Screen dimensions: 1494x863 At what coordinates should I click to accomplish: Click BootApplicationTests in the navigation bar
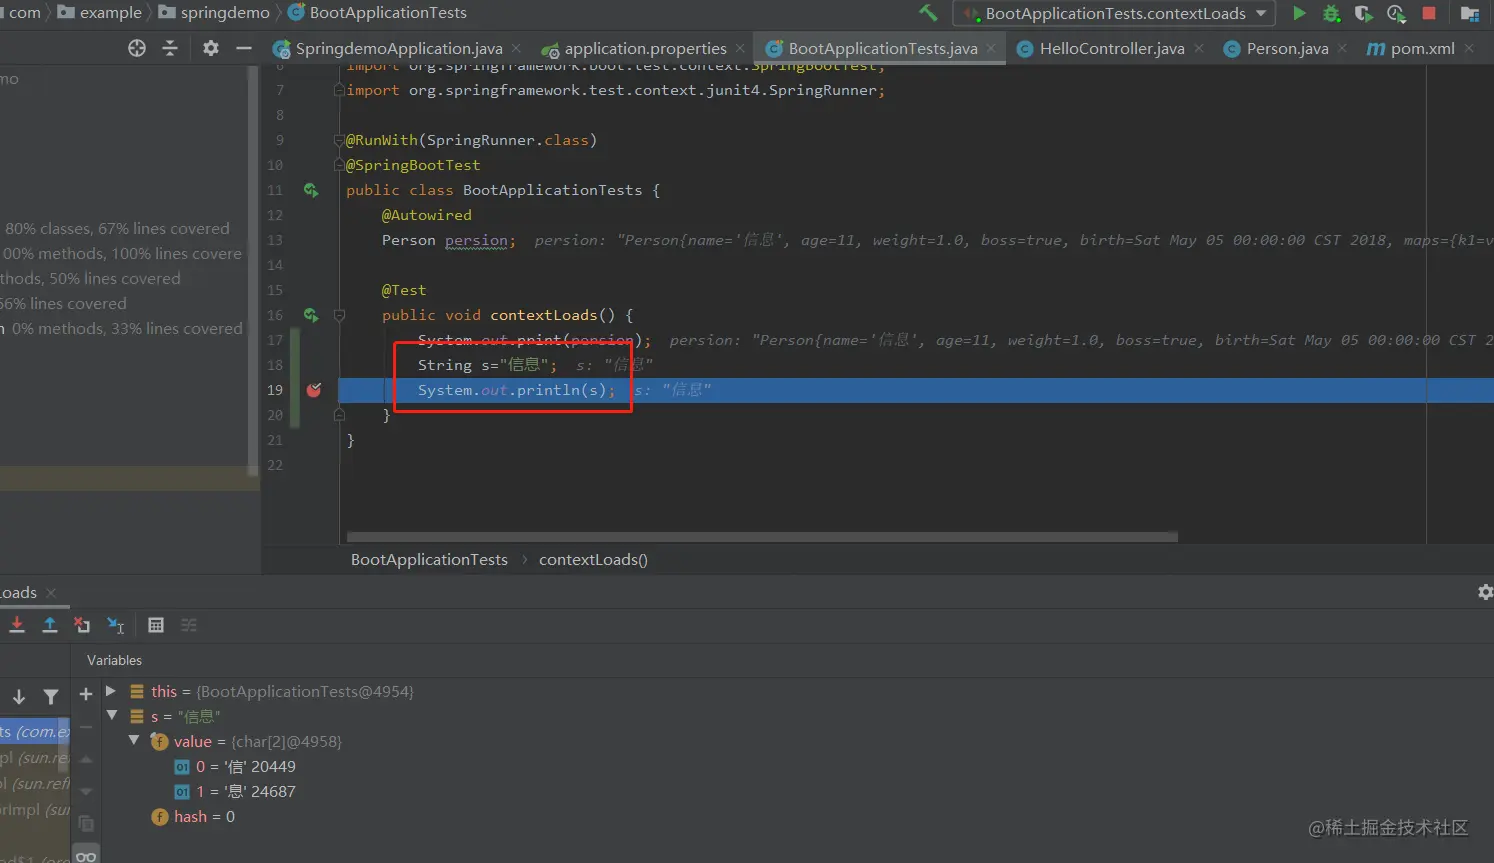click(377, 13)
